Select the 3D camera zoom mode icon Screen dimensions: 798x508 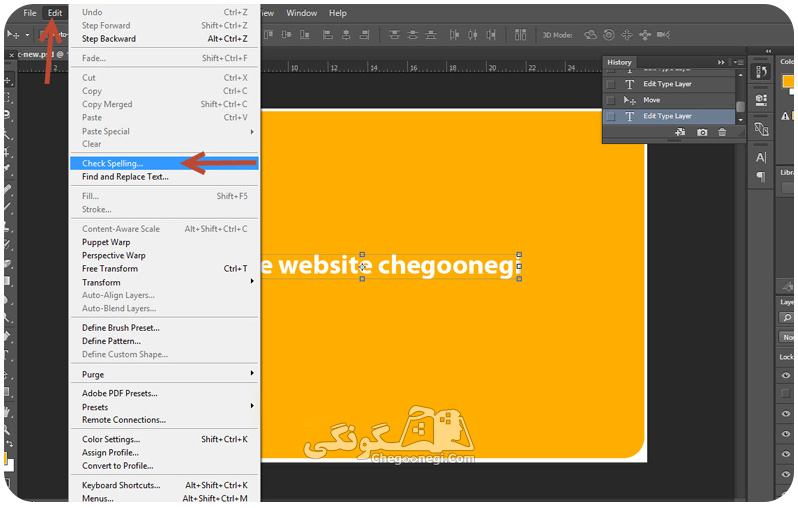pos(663,35)
